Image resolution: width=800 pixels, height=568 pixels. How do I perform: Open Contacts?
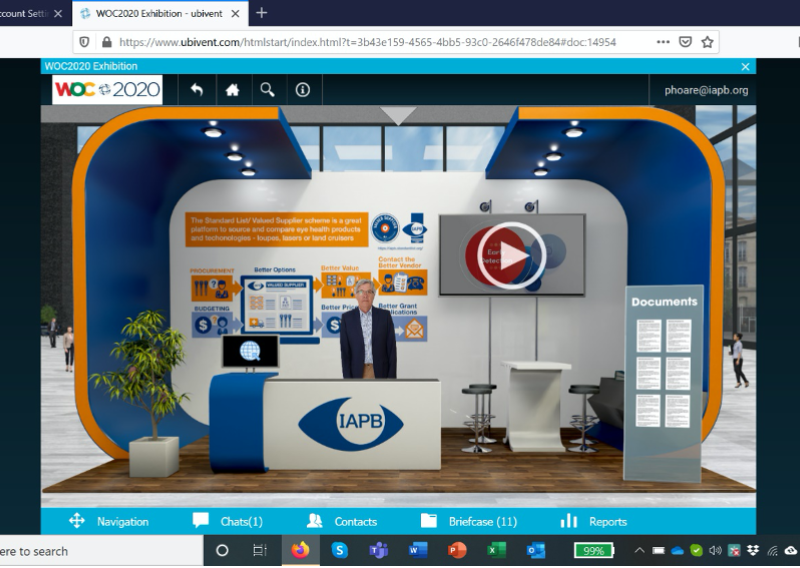coord(342,522)
